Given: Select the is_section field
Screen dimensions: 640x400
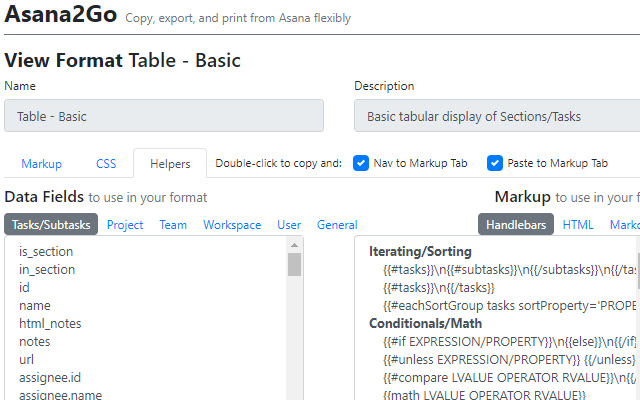Looking at the screenshot, I should click(46, 251).
